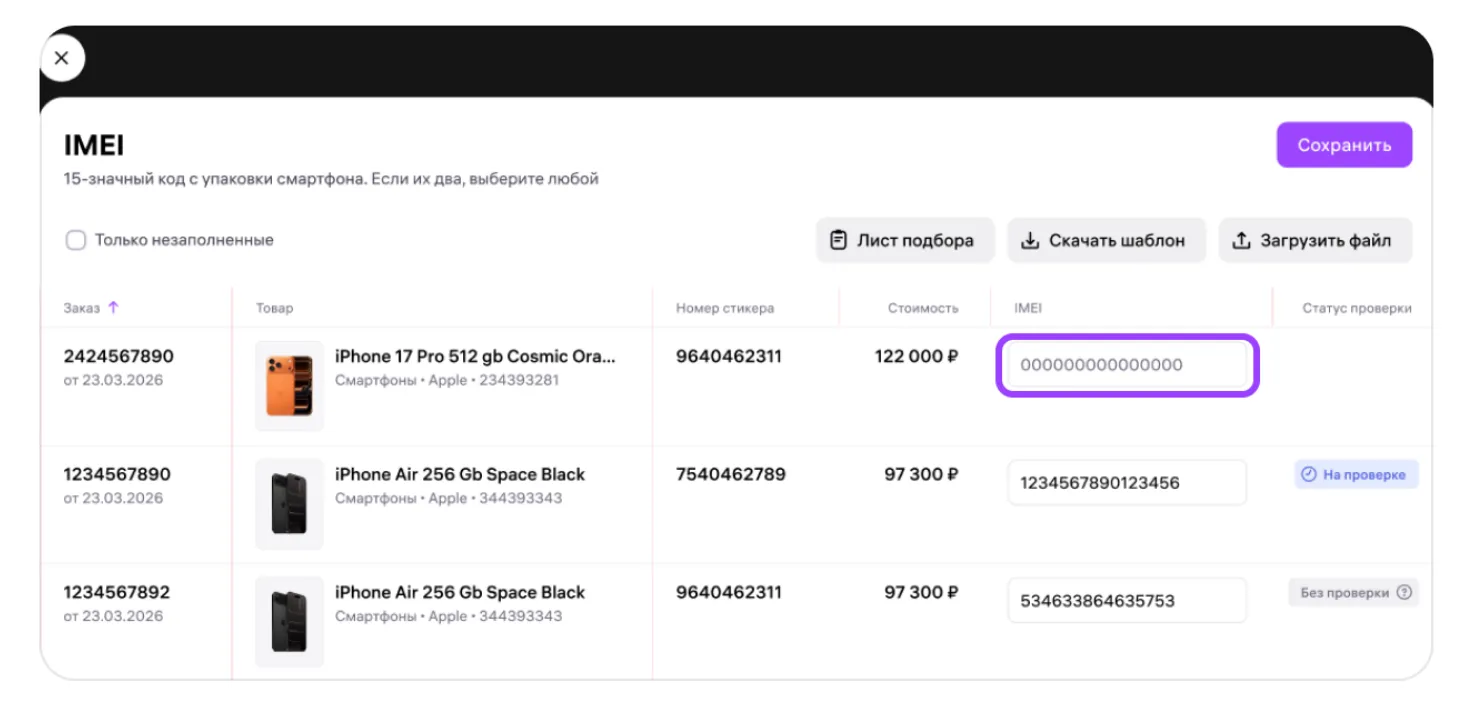Enable the Только незаполненные checkbox
The height and width of the screenshot is (708, 1477).
click(76, 240)
